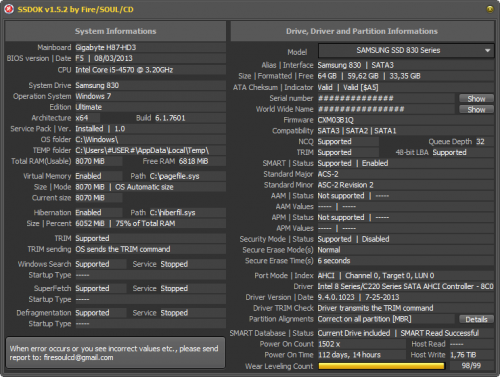Click Standard Major value ACS-2
The height and width of the screenshot is (377, 500).
[x=328, y=174]
